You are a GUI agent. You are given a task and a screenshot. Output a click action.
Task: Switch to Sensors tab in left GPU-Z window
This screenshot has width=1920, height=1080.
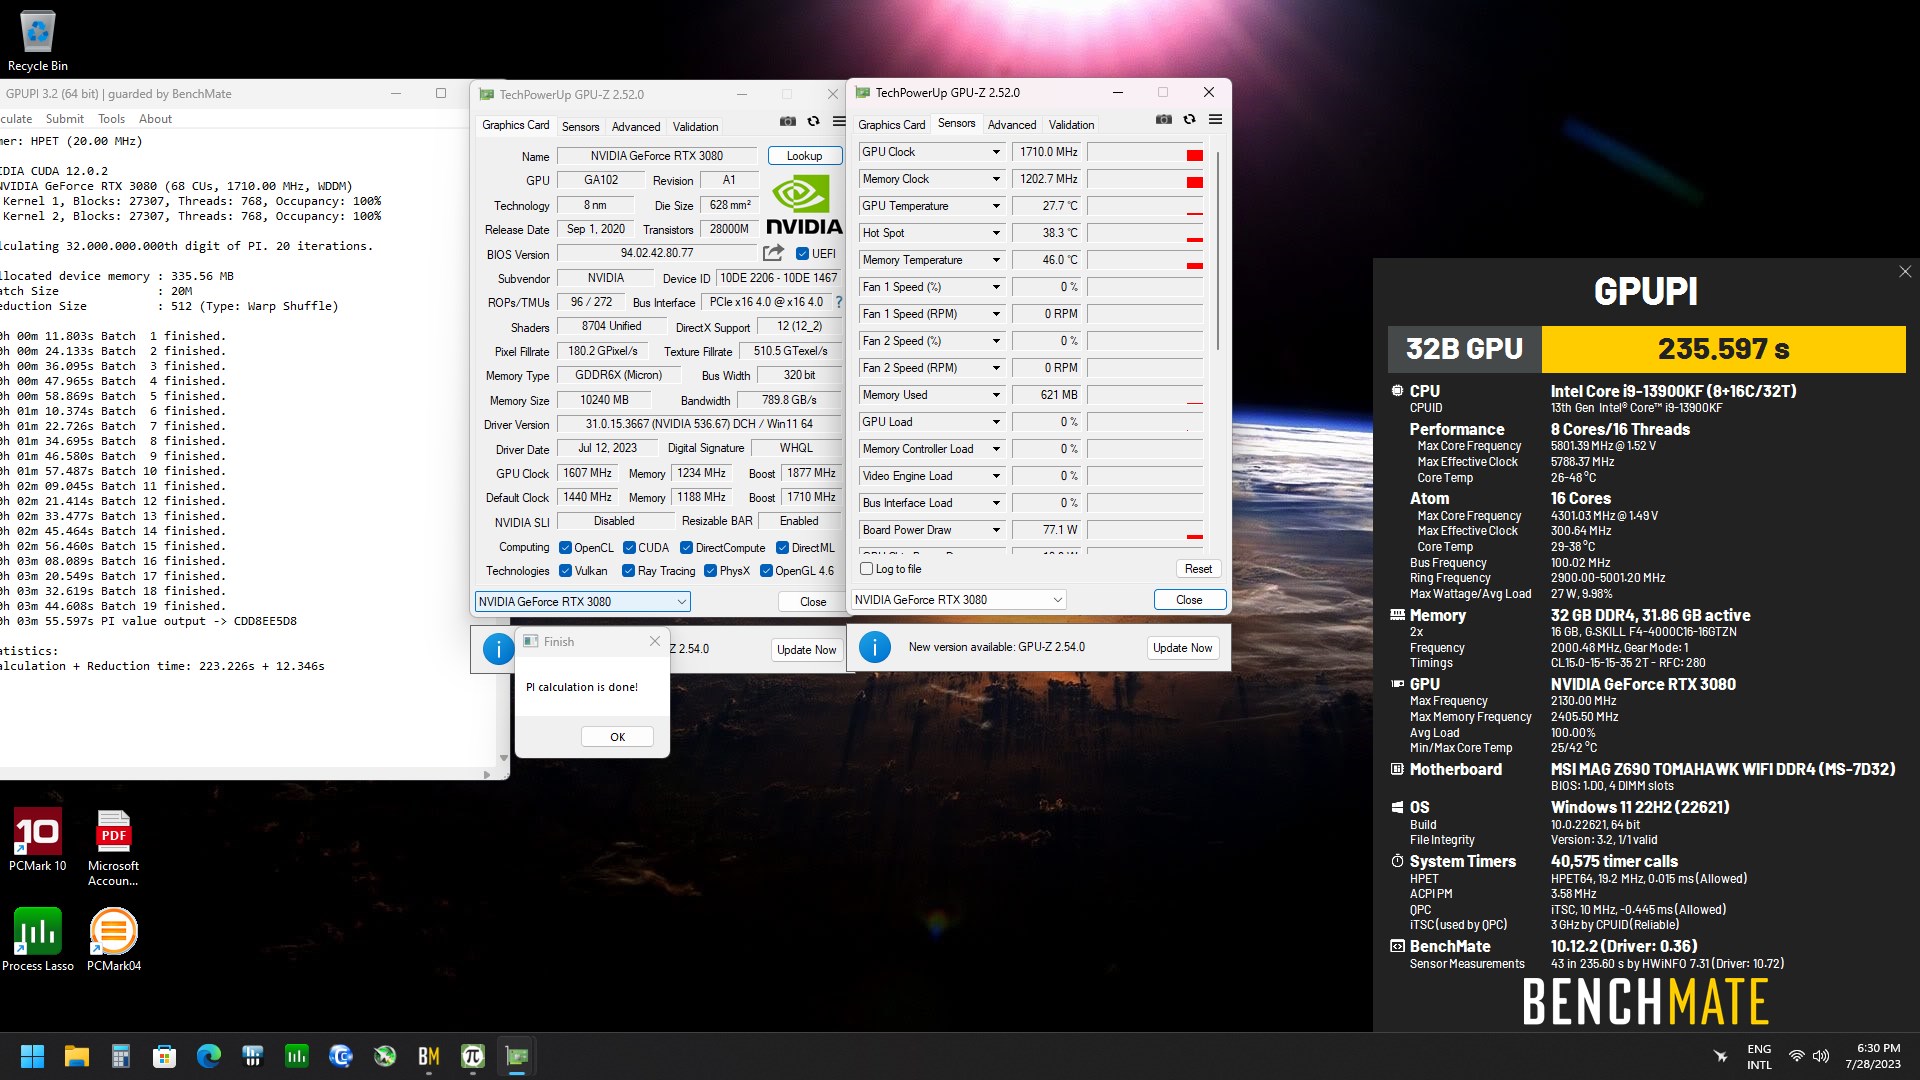pyautogui.click(x=580, y=127)
